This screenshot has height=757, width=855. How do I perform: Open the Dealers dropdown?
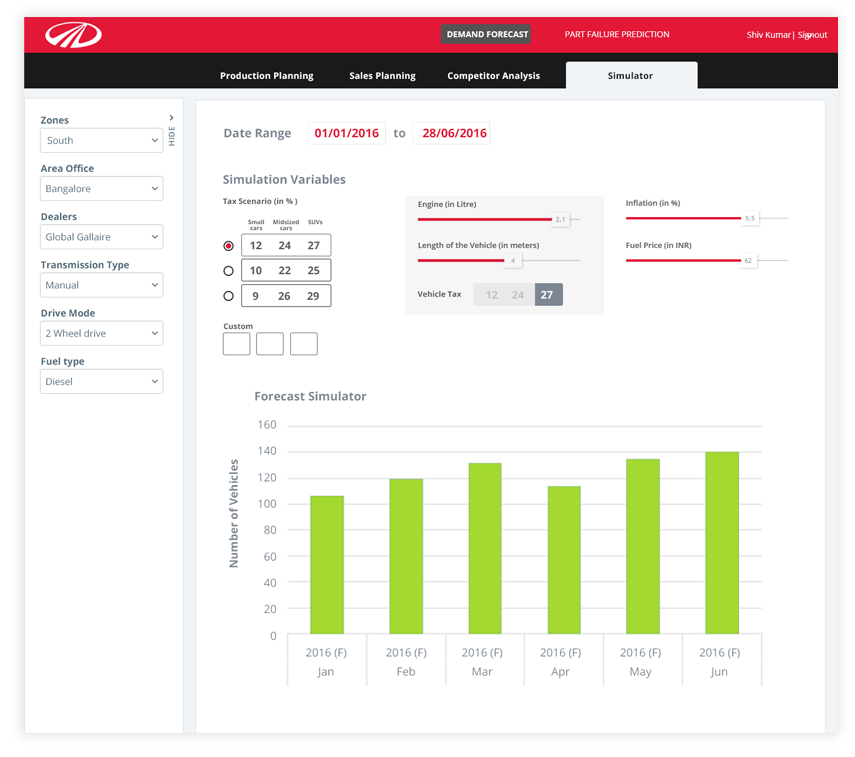coord(101,237)
